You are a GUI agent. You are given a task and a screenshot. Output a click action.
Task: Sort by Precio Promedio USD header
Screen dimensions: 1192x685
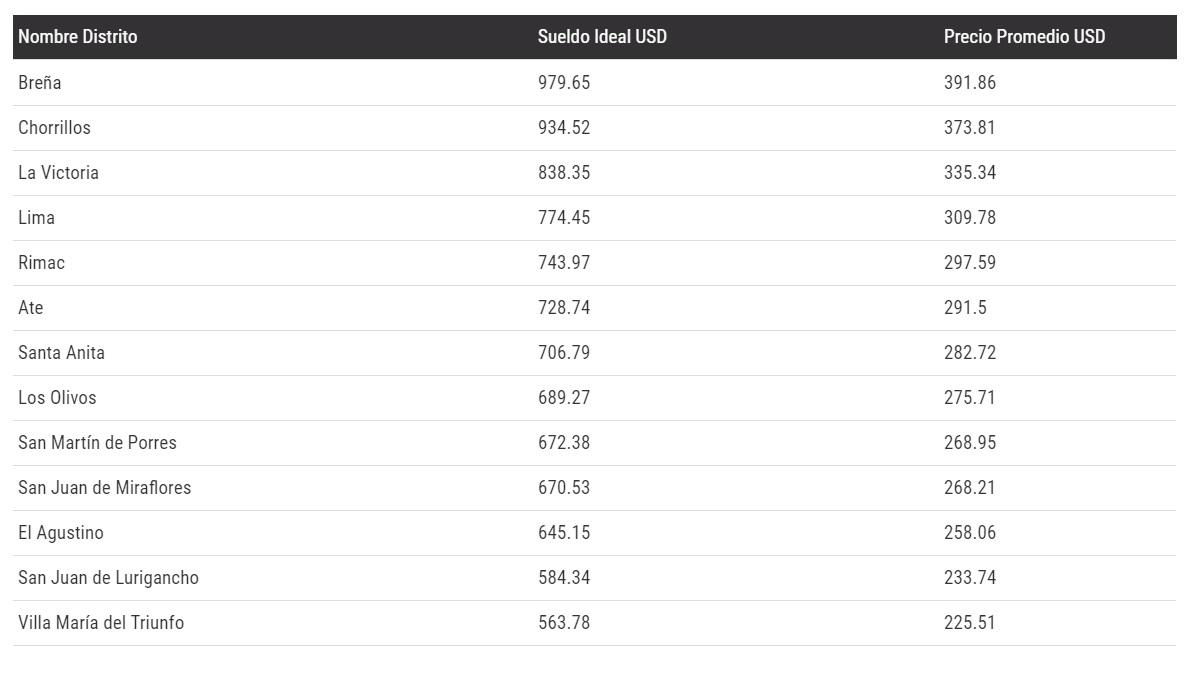(1024, 37)
